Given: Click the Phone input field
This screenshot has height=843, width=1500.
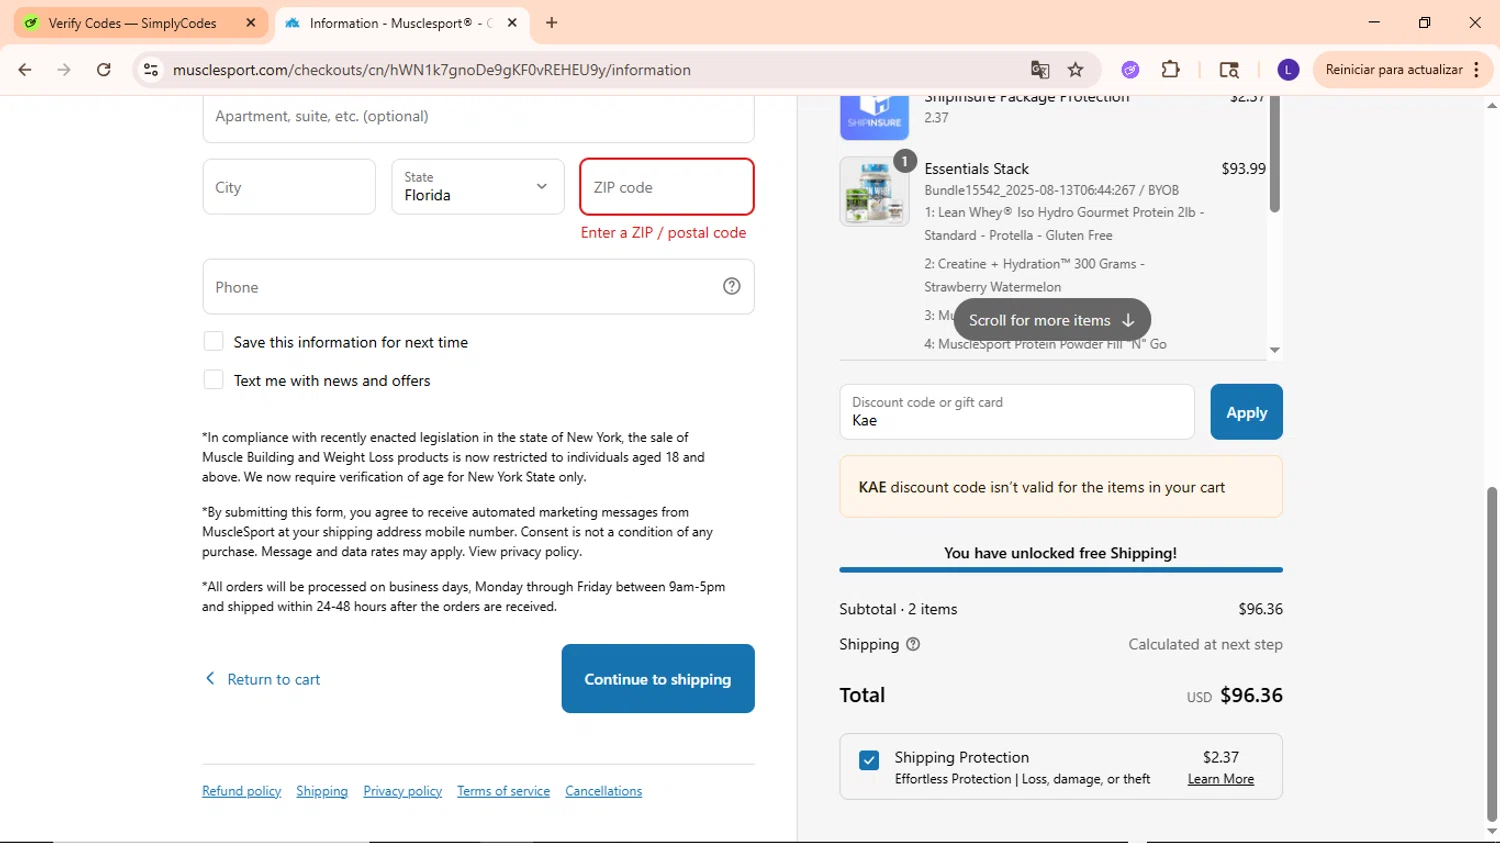Looking at the screenshot, I should [x=478, y=287].
